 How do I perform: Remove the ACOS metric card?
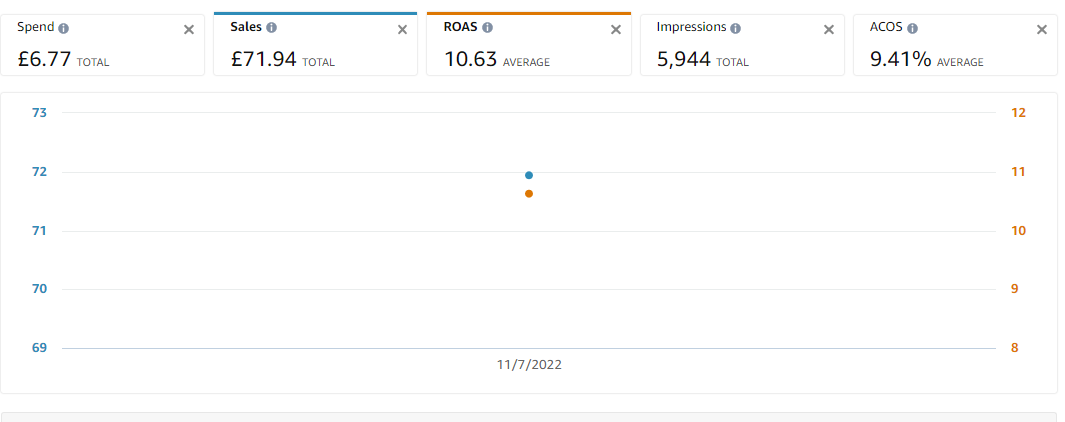[1042, 30]
